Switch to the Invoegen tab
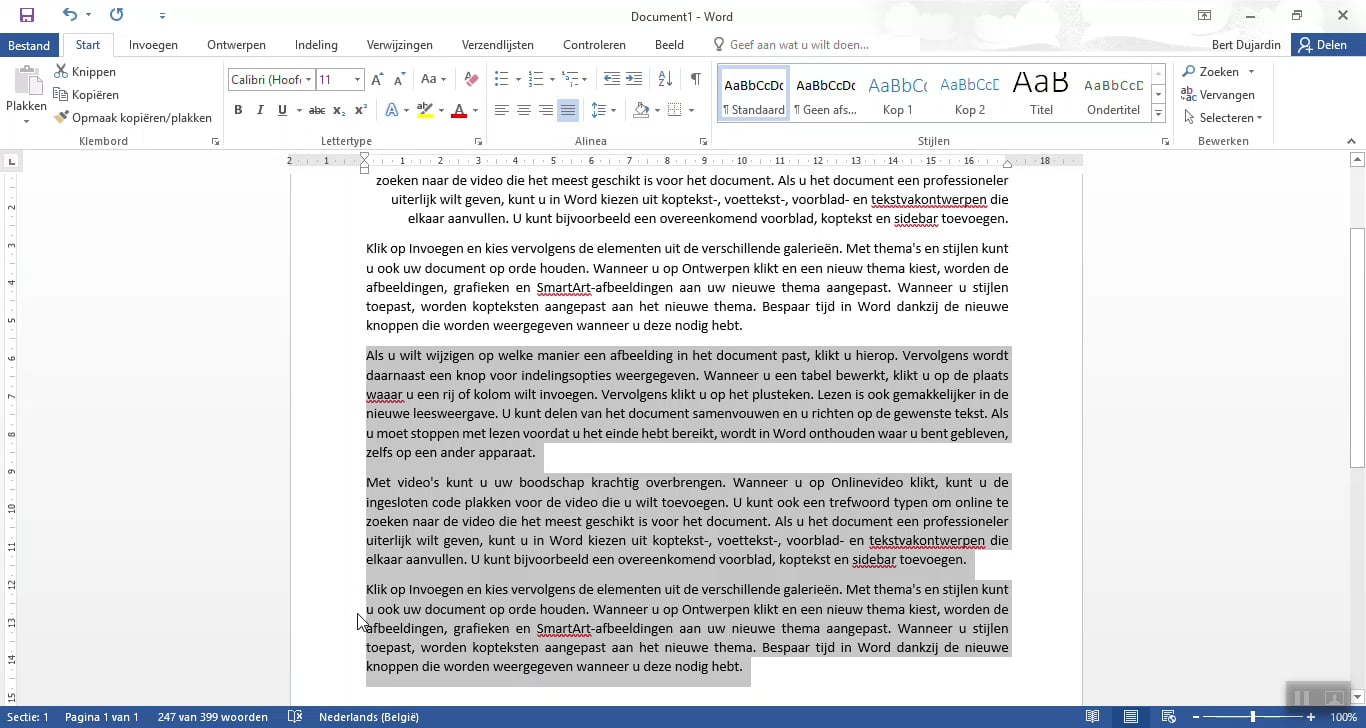The image size is (1366, 728). [153, 45]
